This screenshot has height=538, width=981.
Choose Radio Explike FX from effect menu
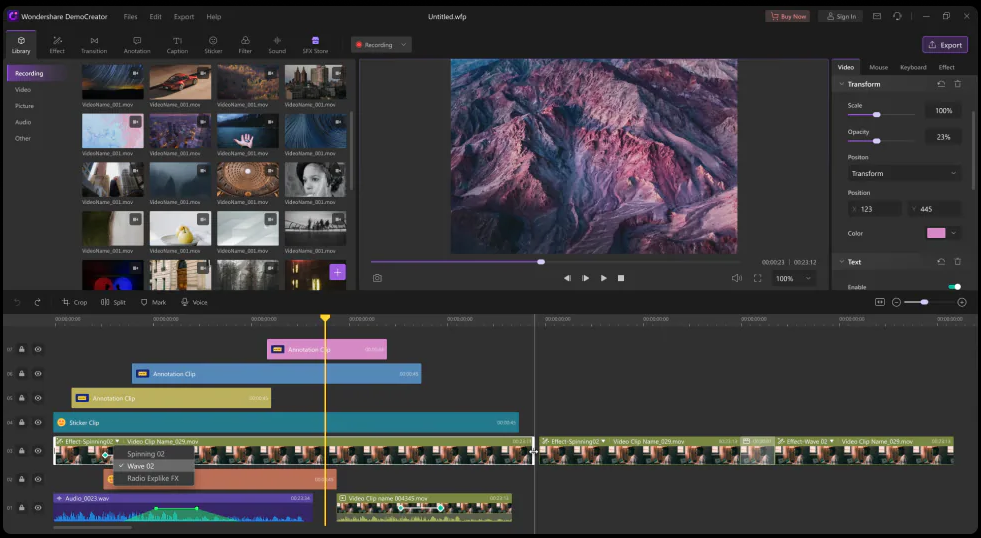pyautogui.click(x=153, y=478)
